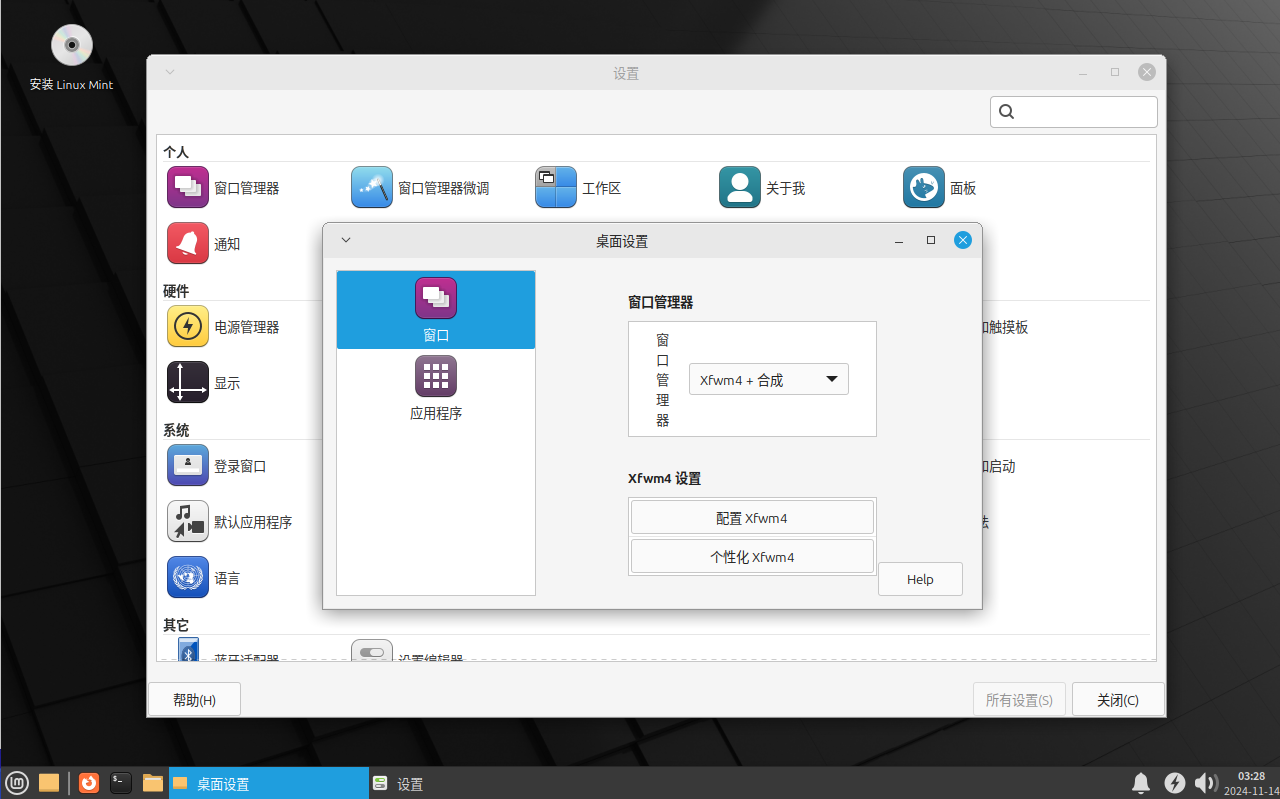This screenshot has width=1280, height=799.
Task: Open the 显示 display icon
Action: click(188, 382)
